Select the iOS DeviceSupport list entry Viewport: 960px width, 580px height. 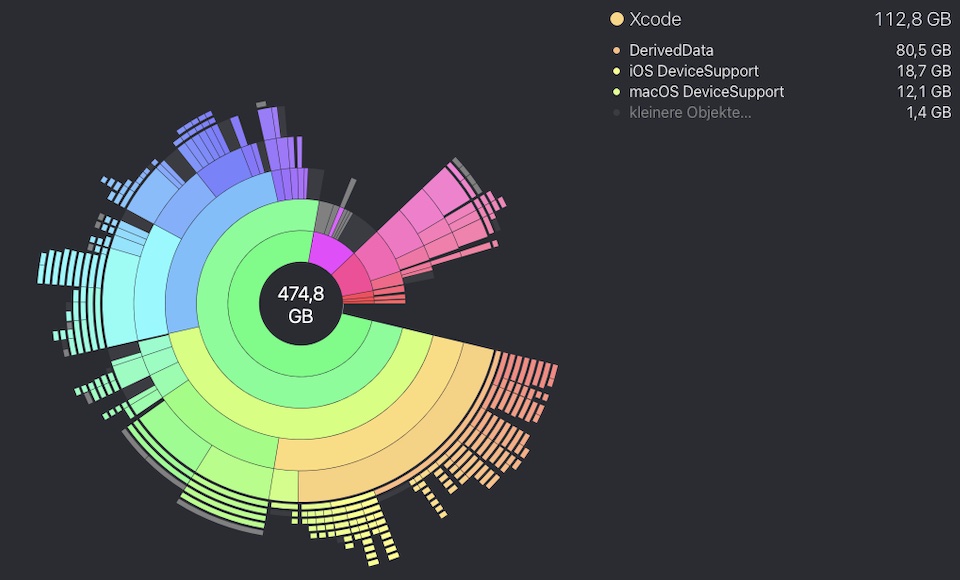click(x=780, y=71)
